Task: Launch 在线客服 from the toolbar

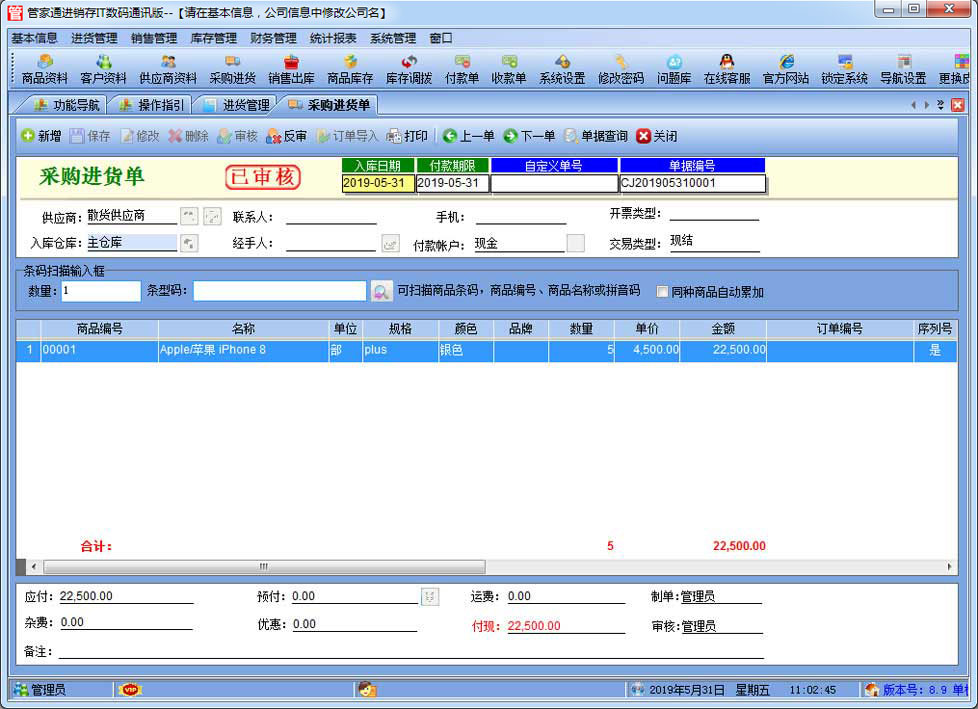Action: tap(727, 69)
